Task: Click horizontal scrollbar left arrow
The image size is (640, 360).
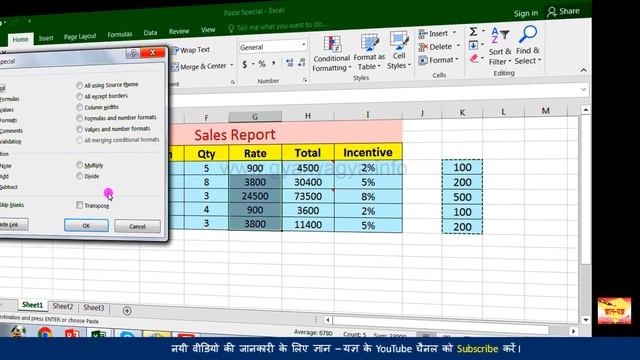Action: 328,320
